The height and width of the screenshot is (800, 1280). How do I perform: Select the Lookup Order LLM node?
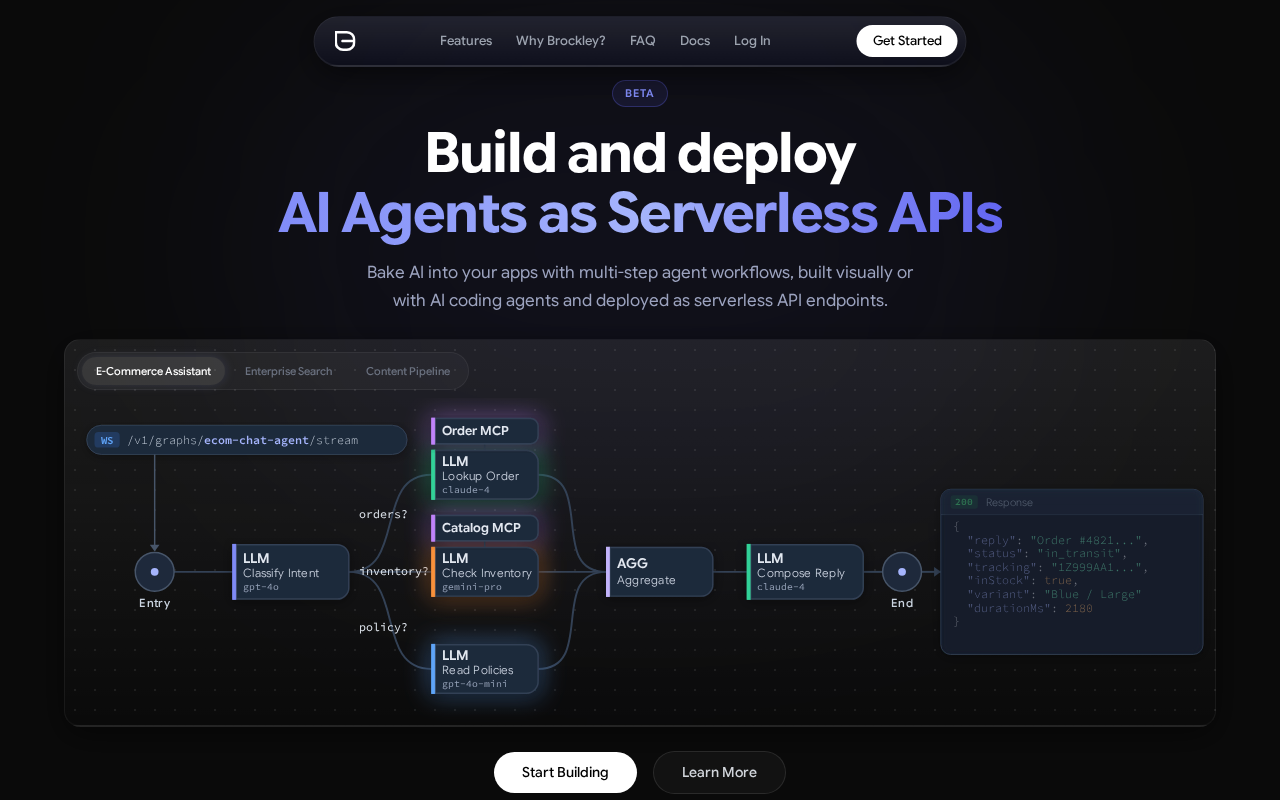tap(485, 475)
